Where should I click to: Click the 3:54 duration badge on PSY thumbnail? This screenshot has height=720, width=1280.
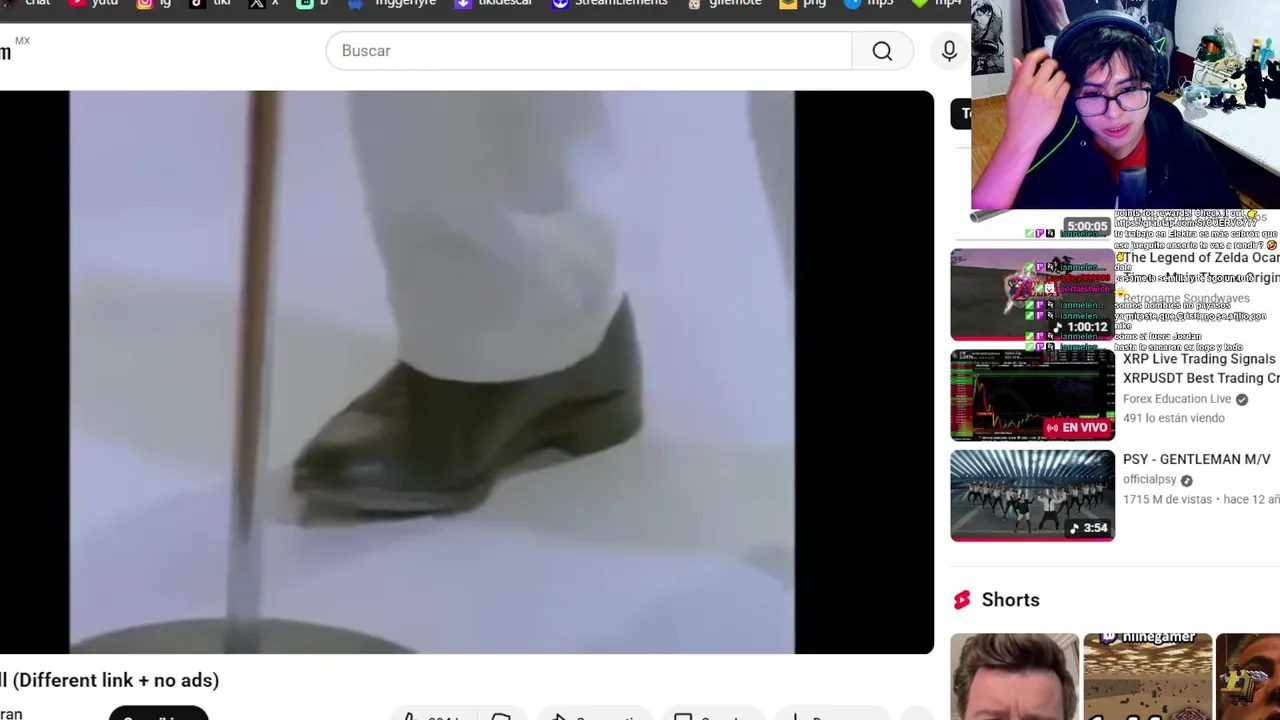[x=1088, y=528]
